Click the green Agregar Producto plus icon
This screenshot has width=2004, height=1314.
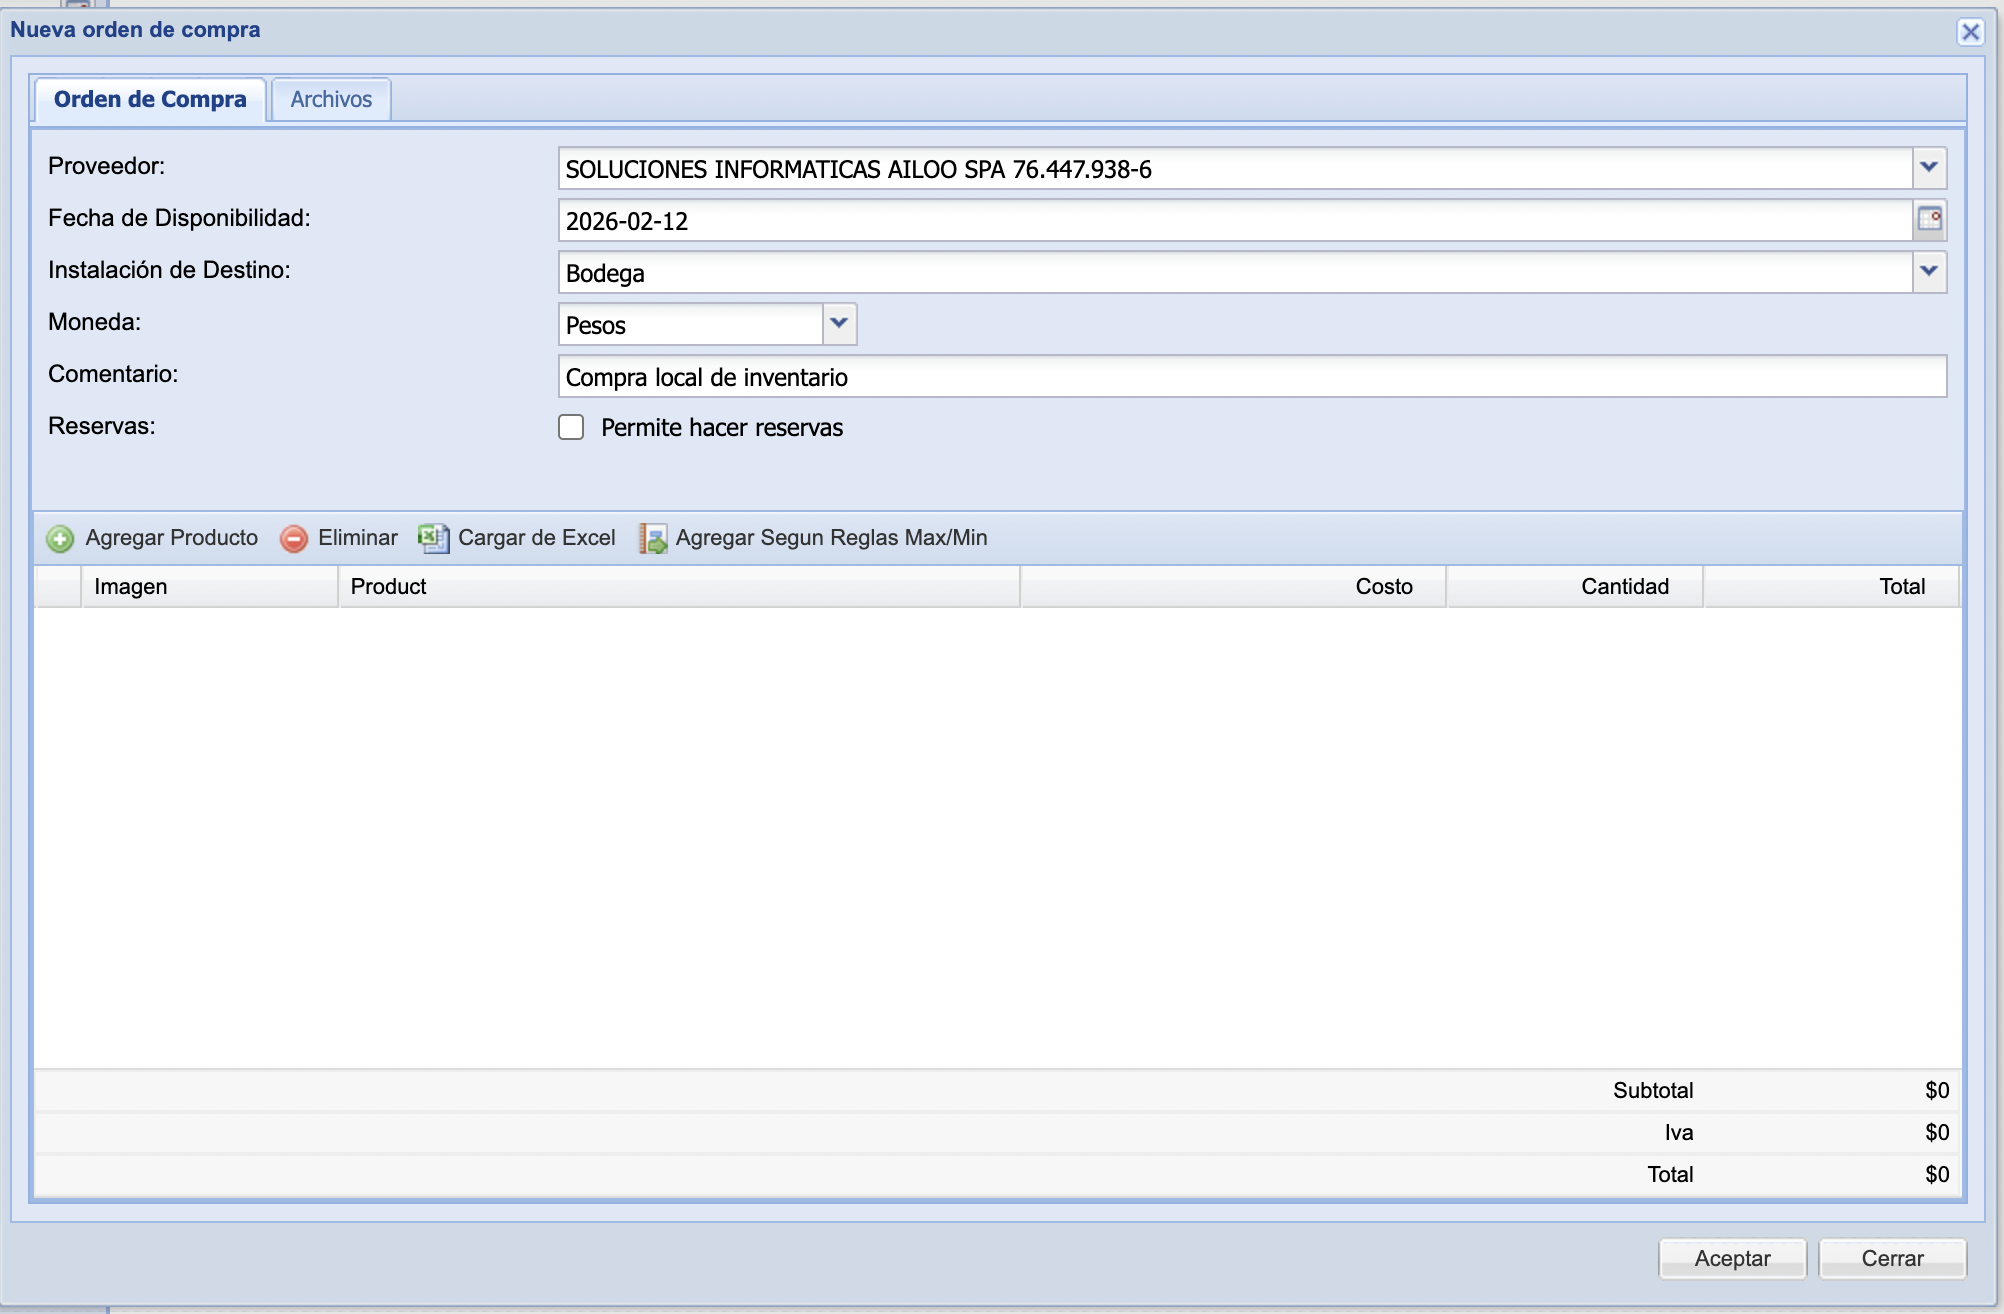(60, 539)
